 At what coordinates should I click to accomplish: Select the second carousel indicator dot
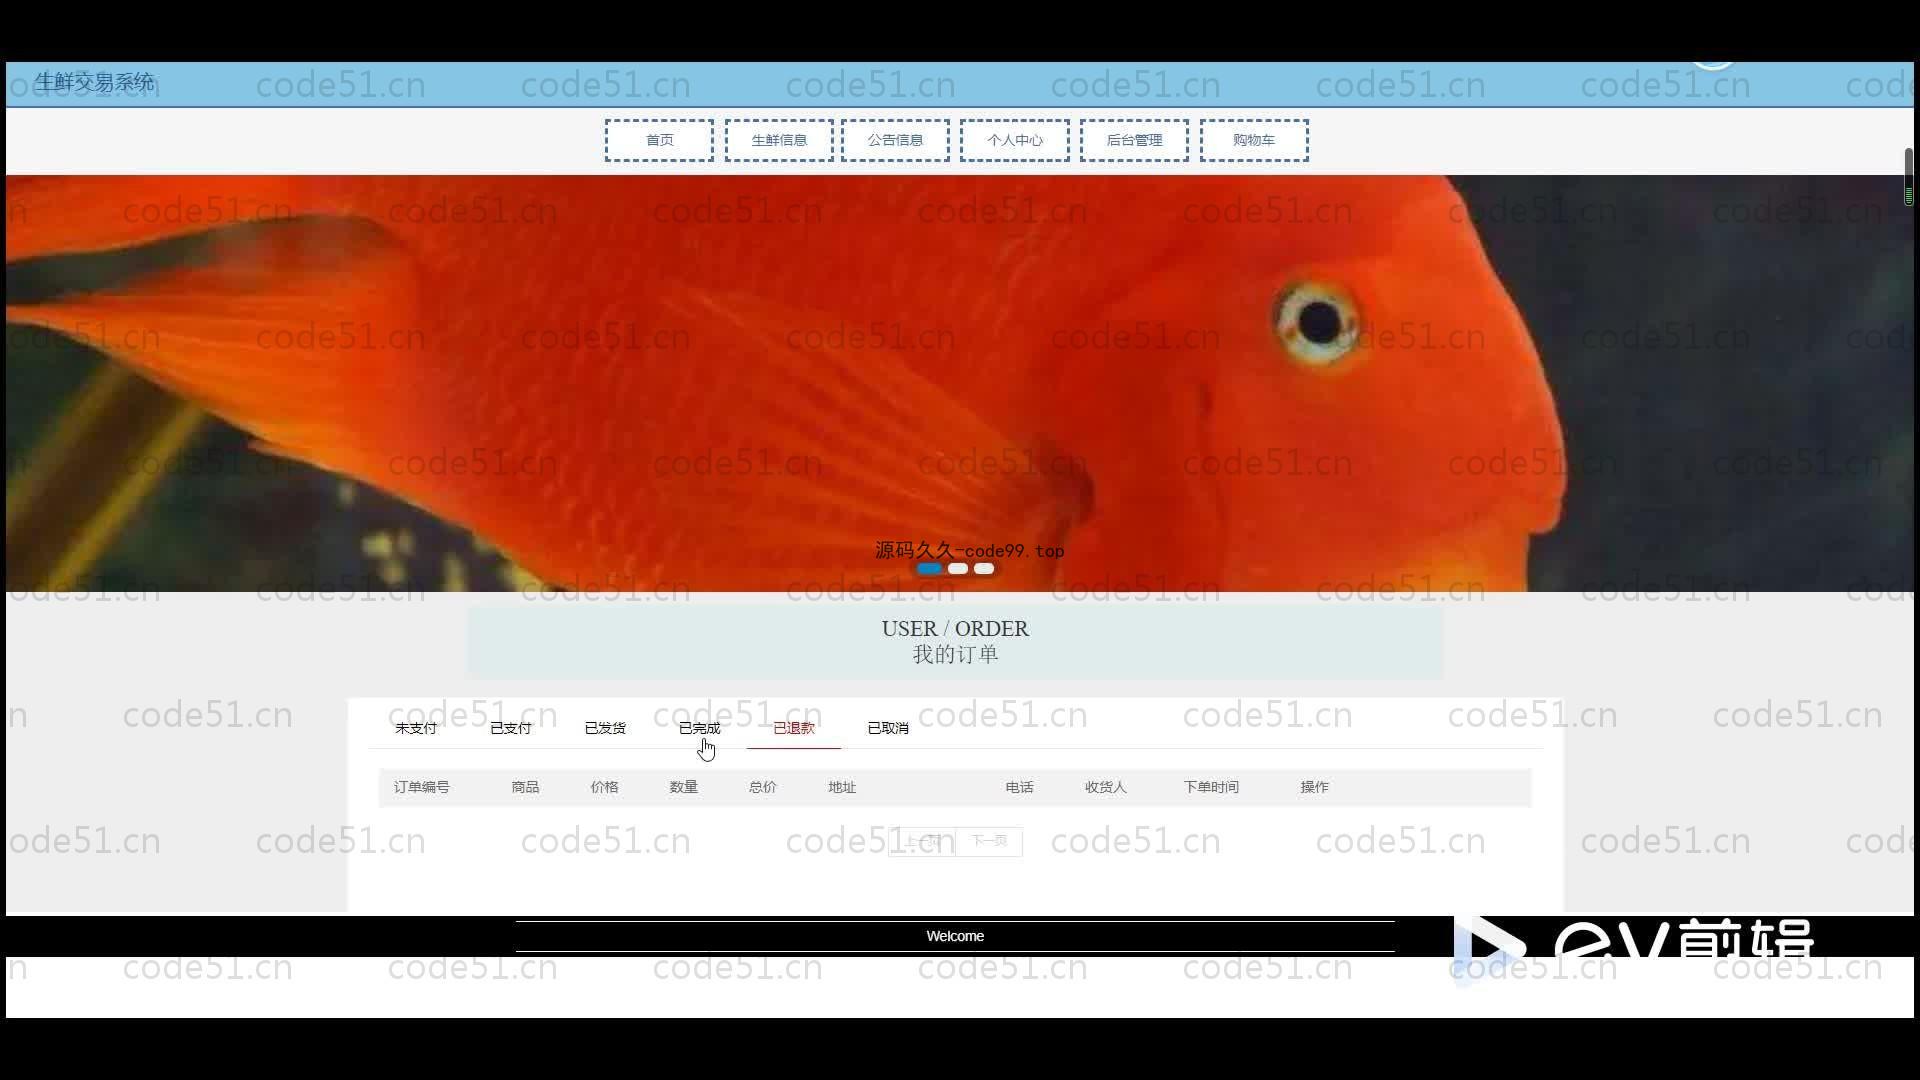(958, 568)
